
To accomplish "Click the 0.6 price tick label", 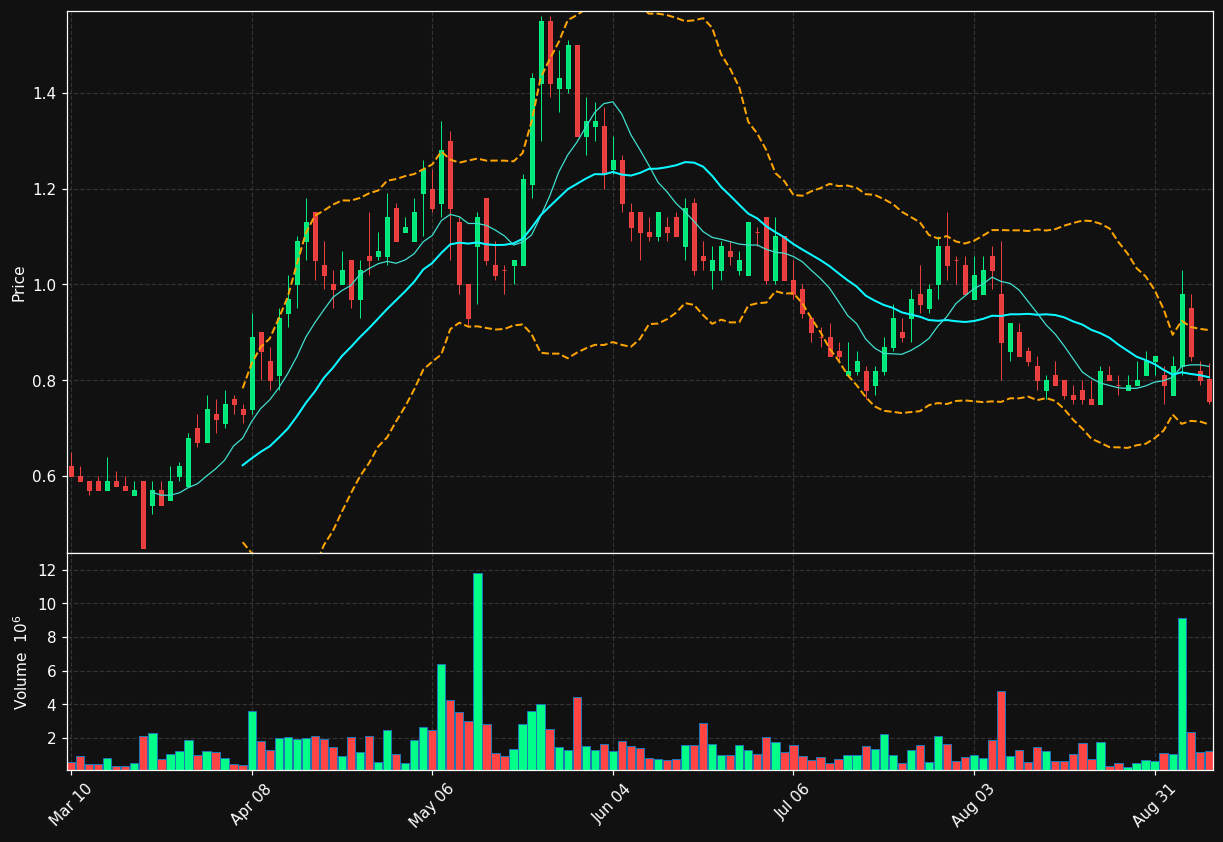I will click(x=46, y=476).
